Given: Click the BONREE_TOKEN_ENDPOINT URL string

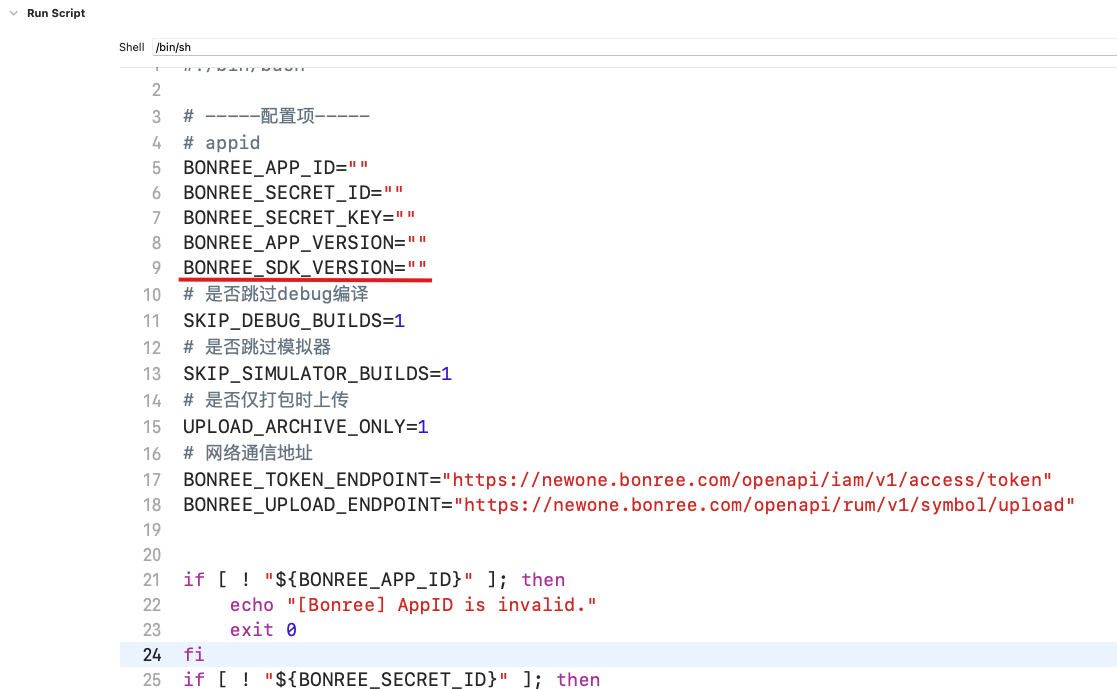Looking at the screenshot, I should pyautogui.click(x=747, y=480).
